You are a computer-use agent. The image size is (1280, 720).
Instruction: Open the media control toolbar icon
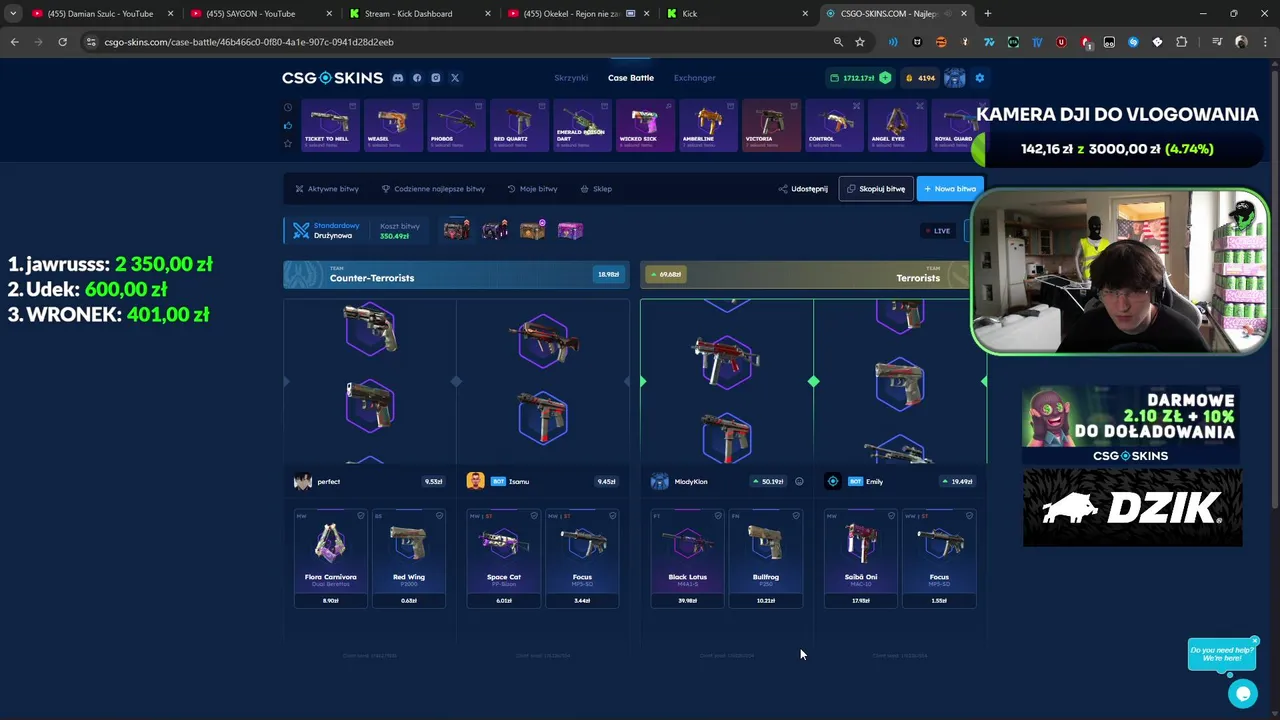[1217, 42]
